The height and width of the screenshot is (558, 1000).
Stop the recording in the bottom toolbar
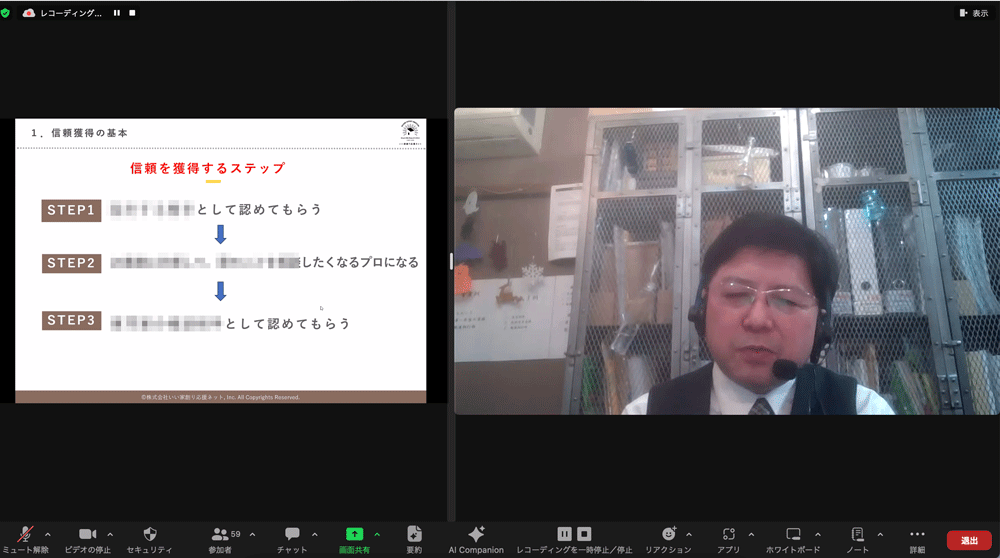585,534
